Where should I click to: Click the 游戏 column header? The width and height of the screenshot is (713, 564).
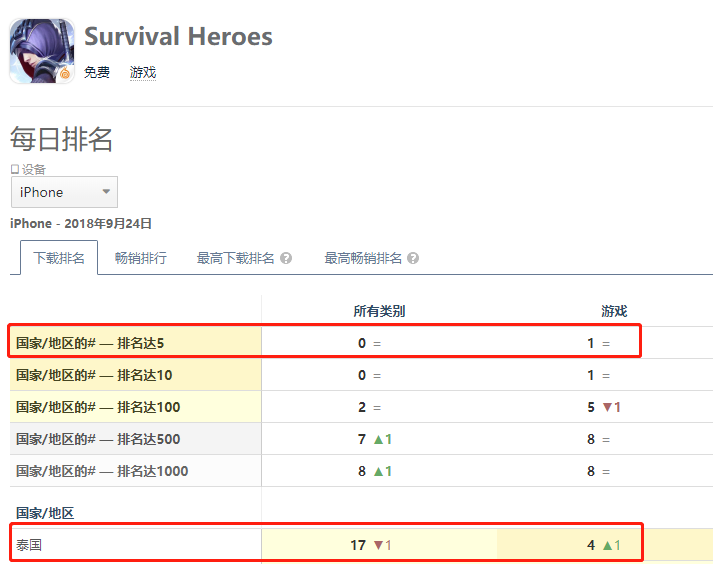pos(614,311)
